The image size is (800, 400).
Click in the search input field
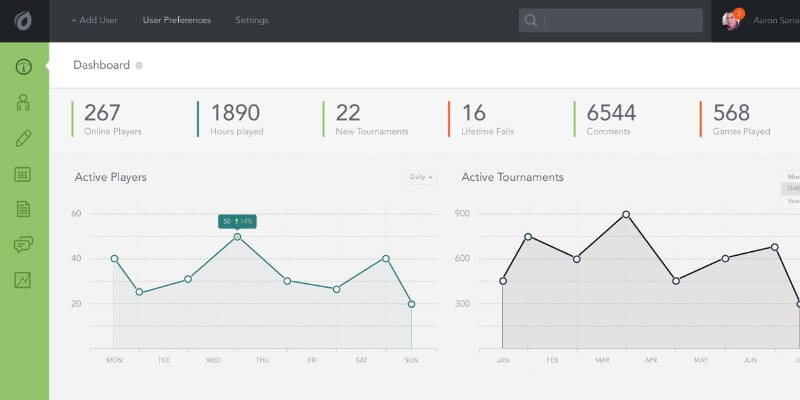pyautogui.click(x=622, y=20)
